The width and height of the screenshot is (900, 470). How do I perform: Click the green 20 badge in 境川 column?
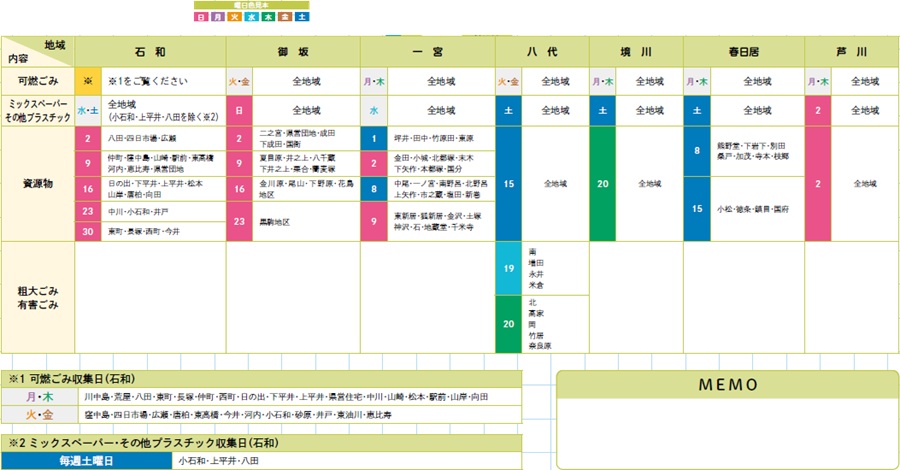(x=603, y=184)
